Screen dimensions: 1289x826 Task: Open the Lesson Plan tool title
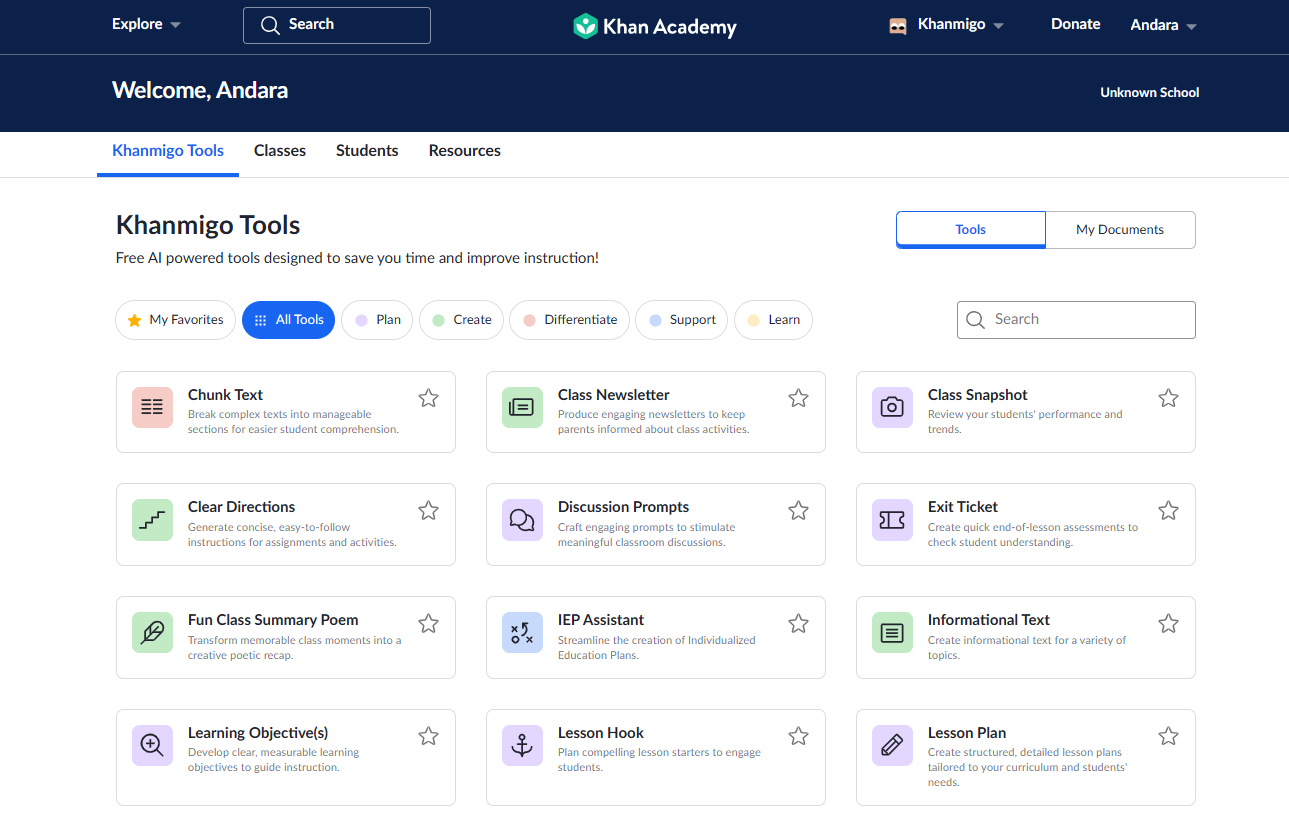point(967,733)
